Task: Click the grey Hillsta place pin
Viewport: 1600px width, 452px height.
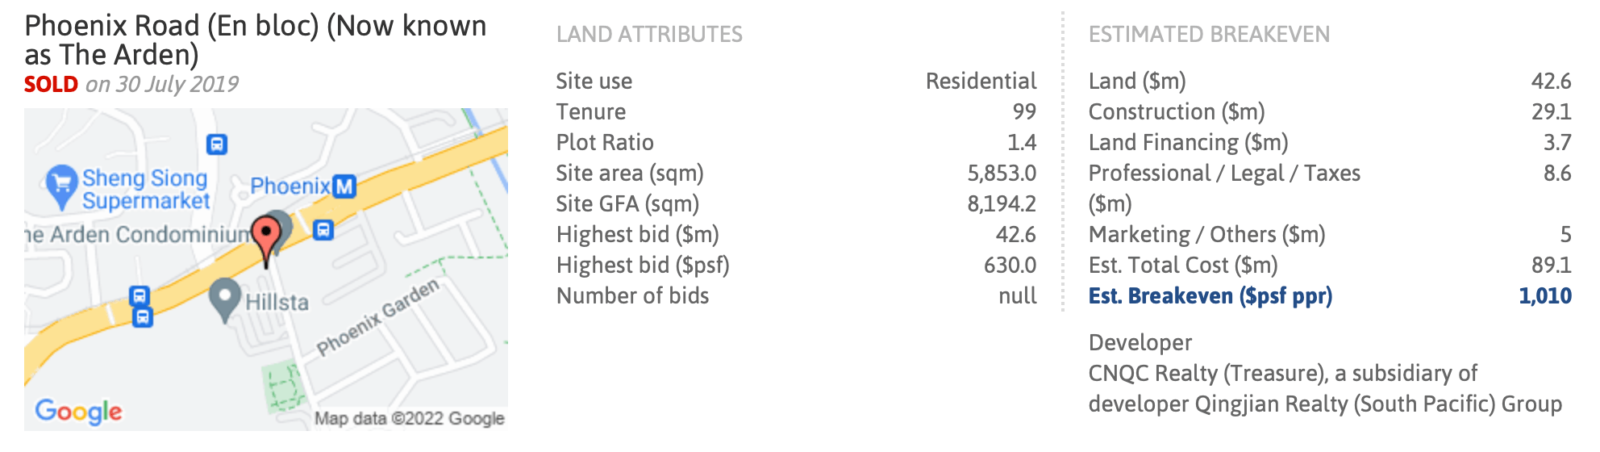Action: (225, 297)
